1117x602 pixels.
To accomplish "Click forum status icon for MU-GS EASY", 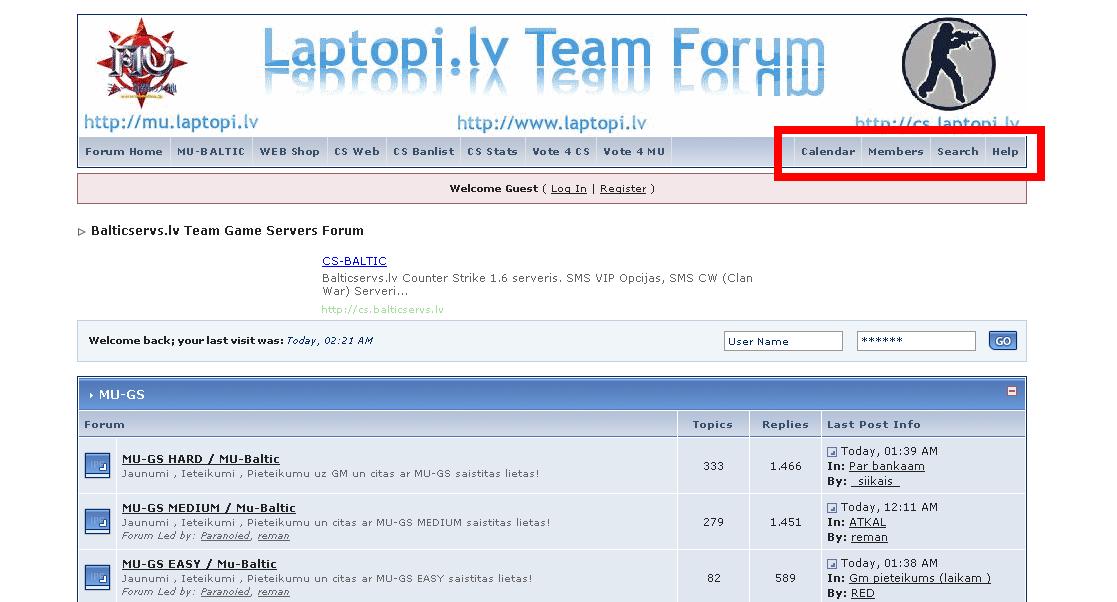I will pyautogui.click(x=97, y=577).
